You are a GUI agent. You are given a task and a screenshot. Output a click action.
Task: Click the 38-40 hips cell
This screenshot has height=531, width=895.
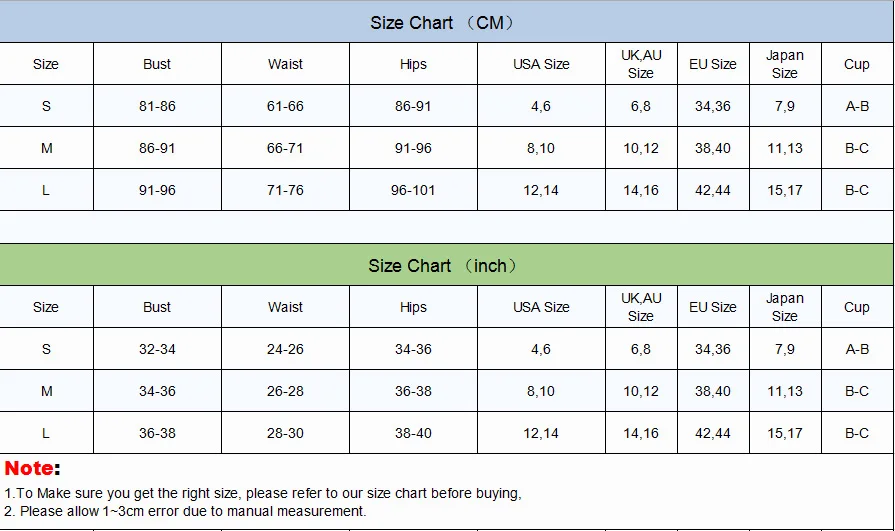(x=413, y=433)
